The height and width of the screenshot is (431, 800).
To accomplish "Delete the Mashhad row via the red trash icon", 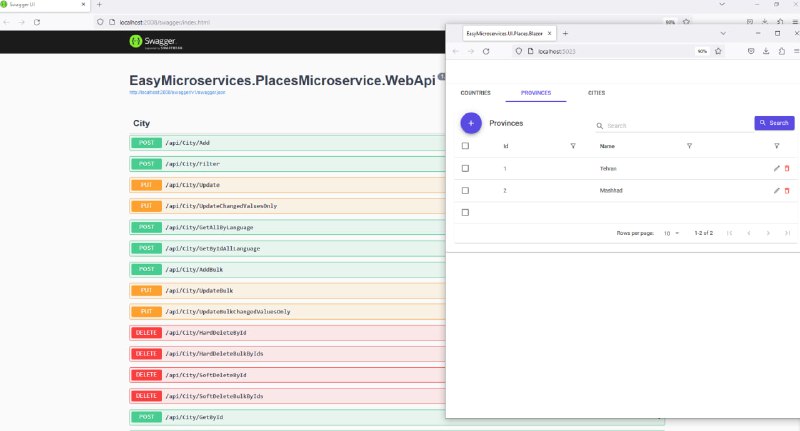I will pyautogui.click(x=787, y=190).
